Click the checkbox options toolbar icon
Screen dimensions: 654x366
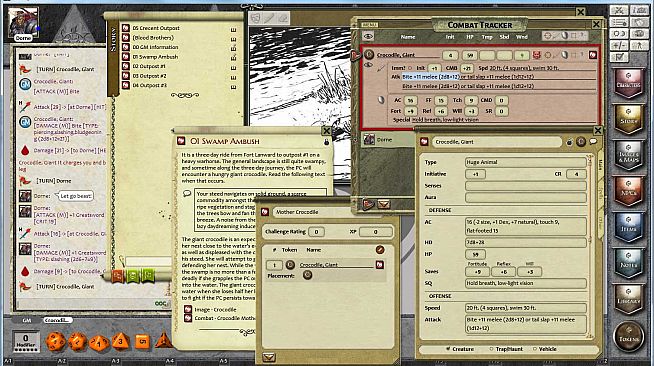pyautogui.click(x=619, y=57)
